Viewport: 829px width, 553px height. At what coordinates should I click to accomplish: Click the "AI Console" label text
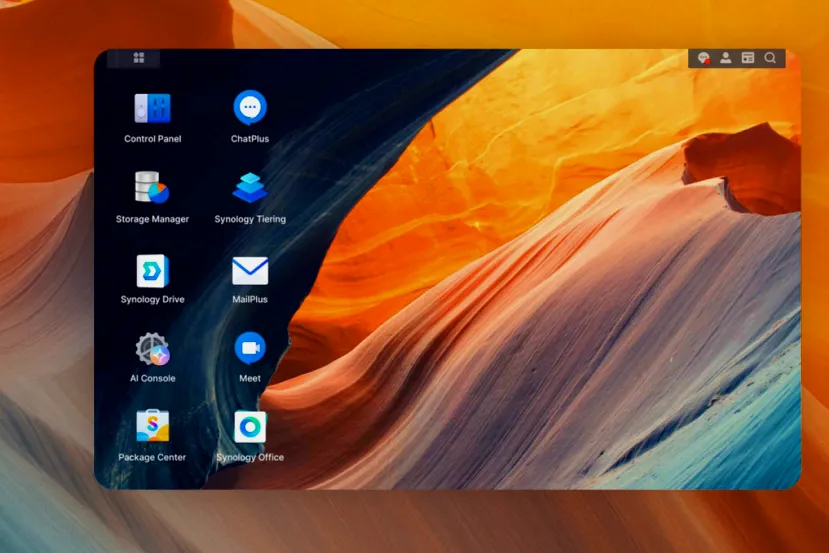(152, 378)
